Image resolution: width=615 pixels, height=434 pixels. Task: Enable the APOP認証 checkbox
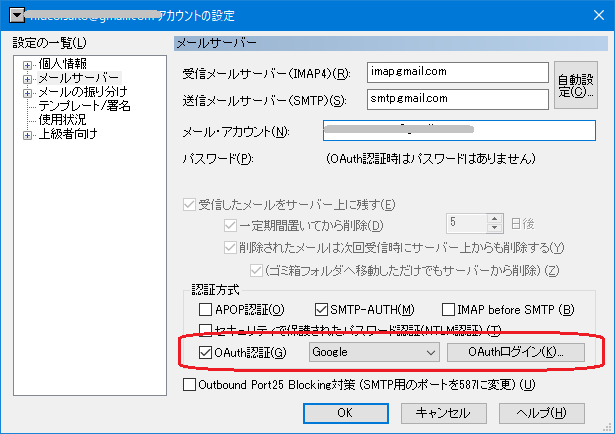point(206,310)
